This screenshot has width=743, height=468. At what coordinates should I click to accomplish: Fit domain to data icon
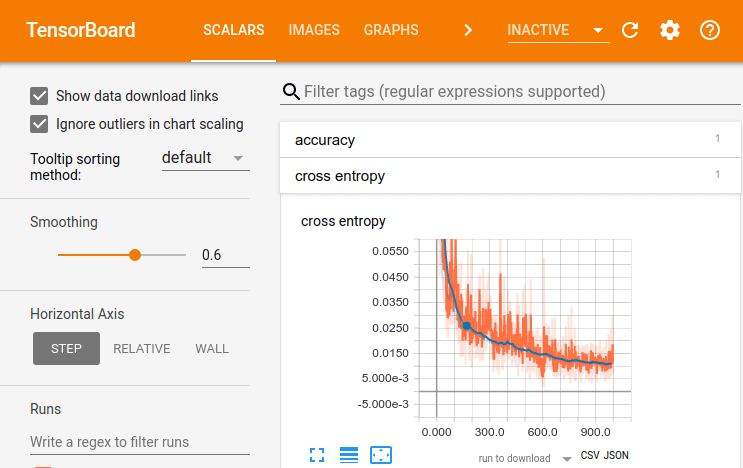coord(381,455)
